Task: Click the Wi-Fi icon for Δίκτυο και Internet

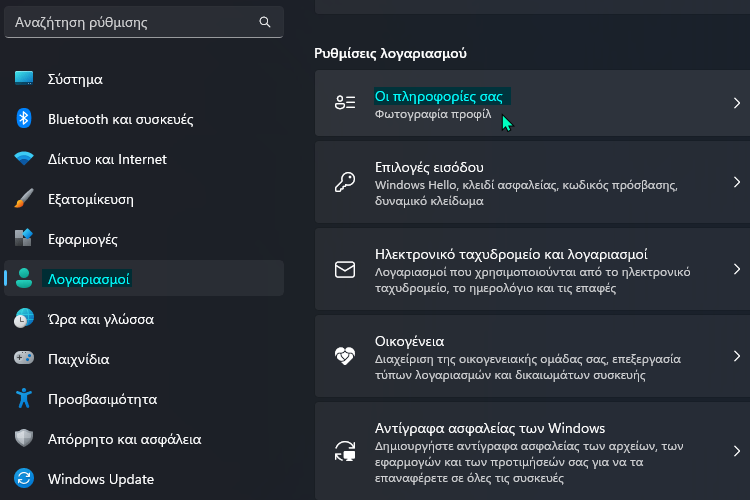Action: click(x=24, y=158)
